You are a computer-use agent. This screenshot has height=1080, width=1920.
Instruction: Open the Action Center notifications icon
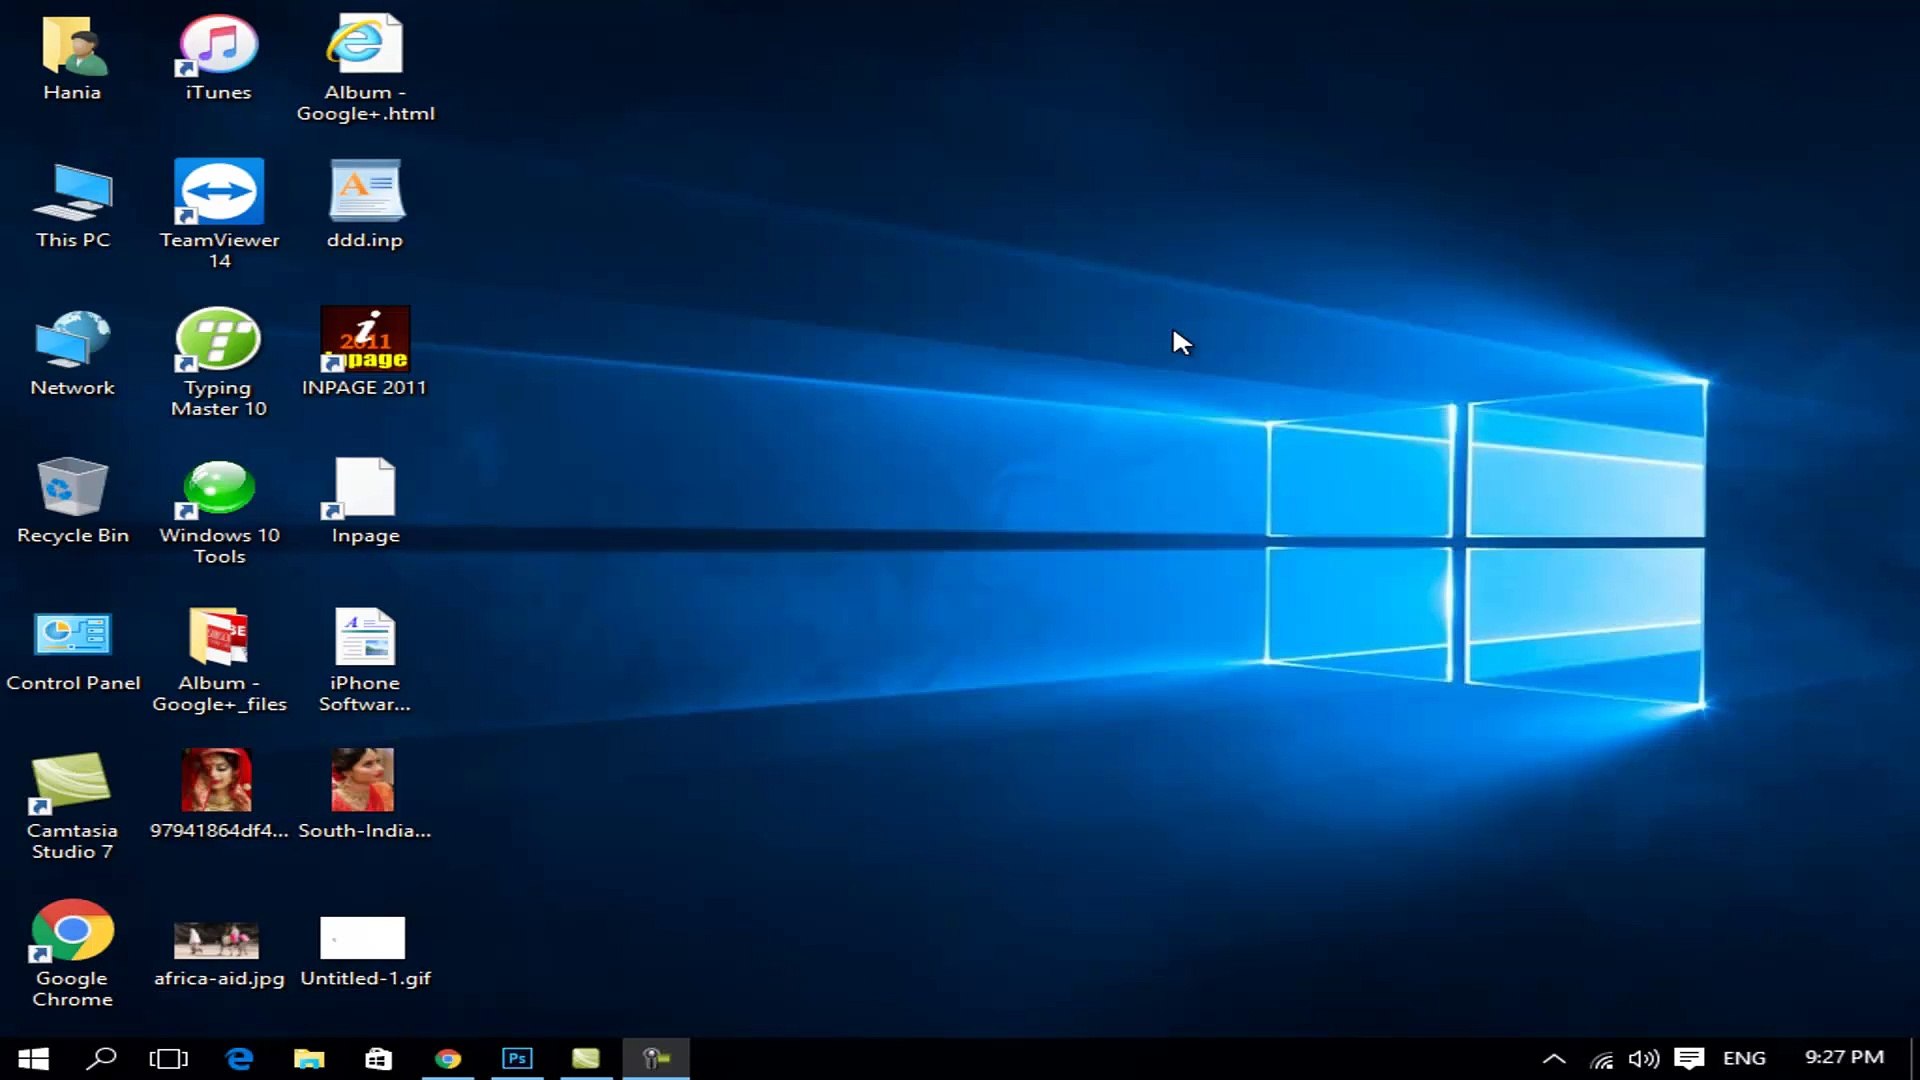click(x=1690, y=1058)
